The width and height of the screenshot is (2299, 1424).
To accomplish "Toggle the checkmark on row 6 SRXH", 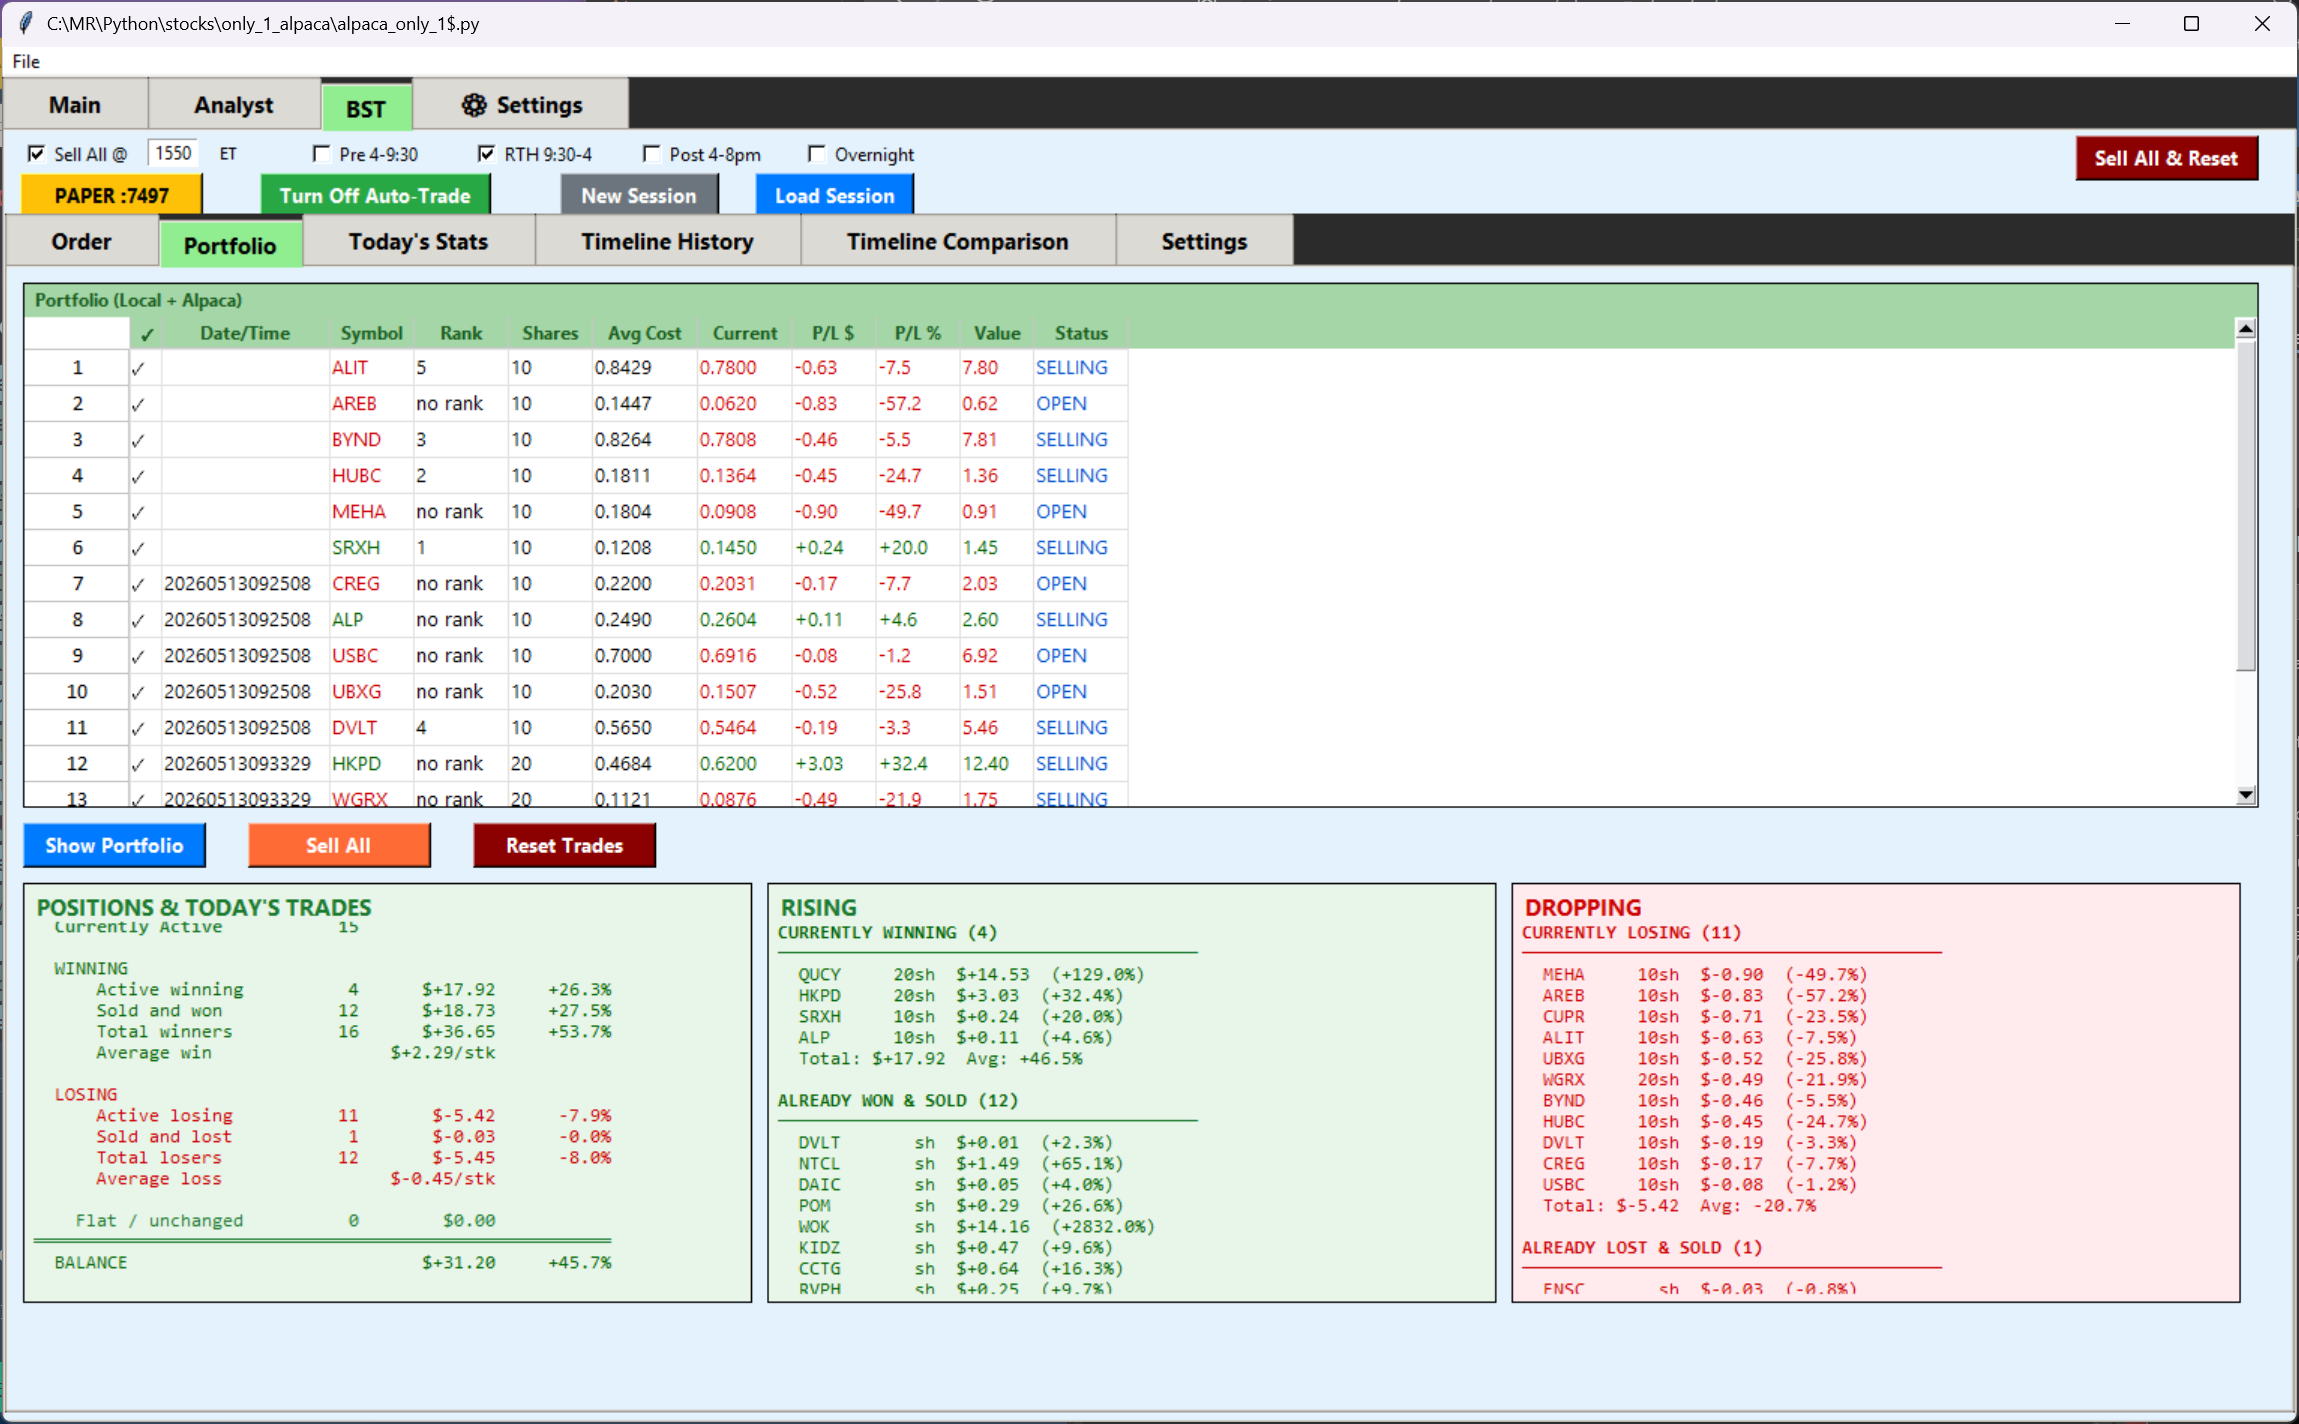I will (138, 548).
